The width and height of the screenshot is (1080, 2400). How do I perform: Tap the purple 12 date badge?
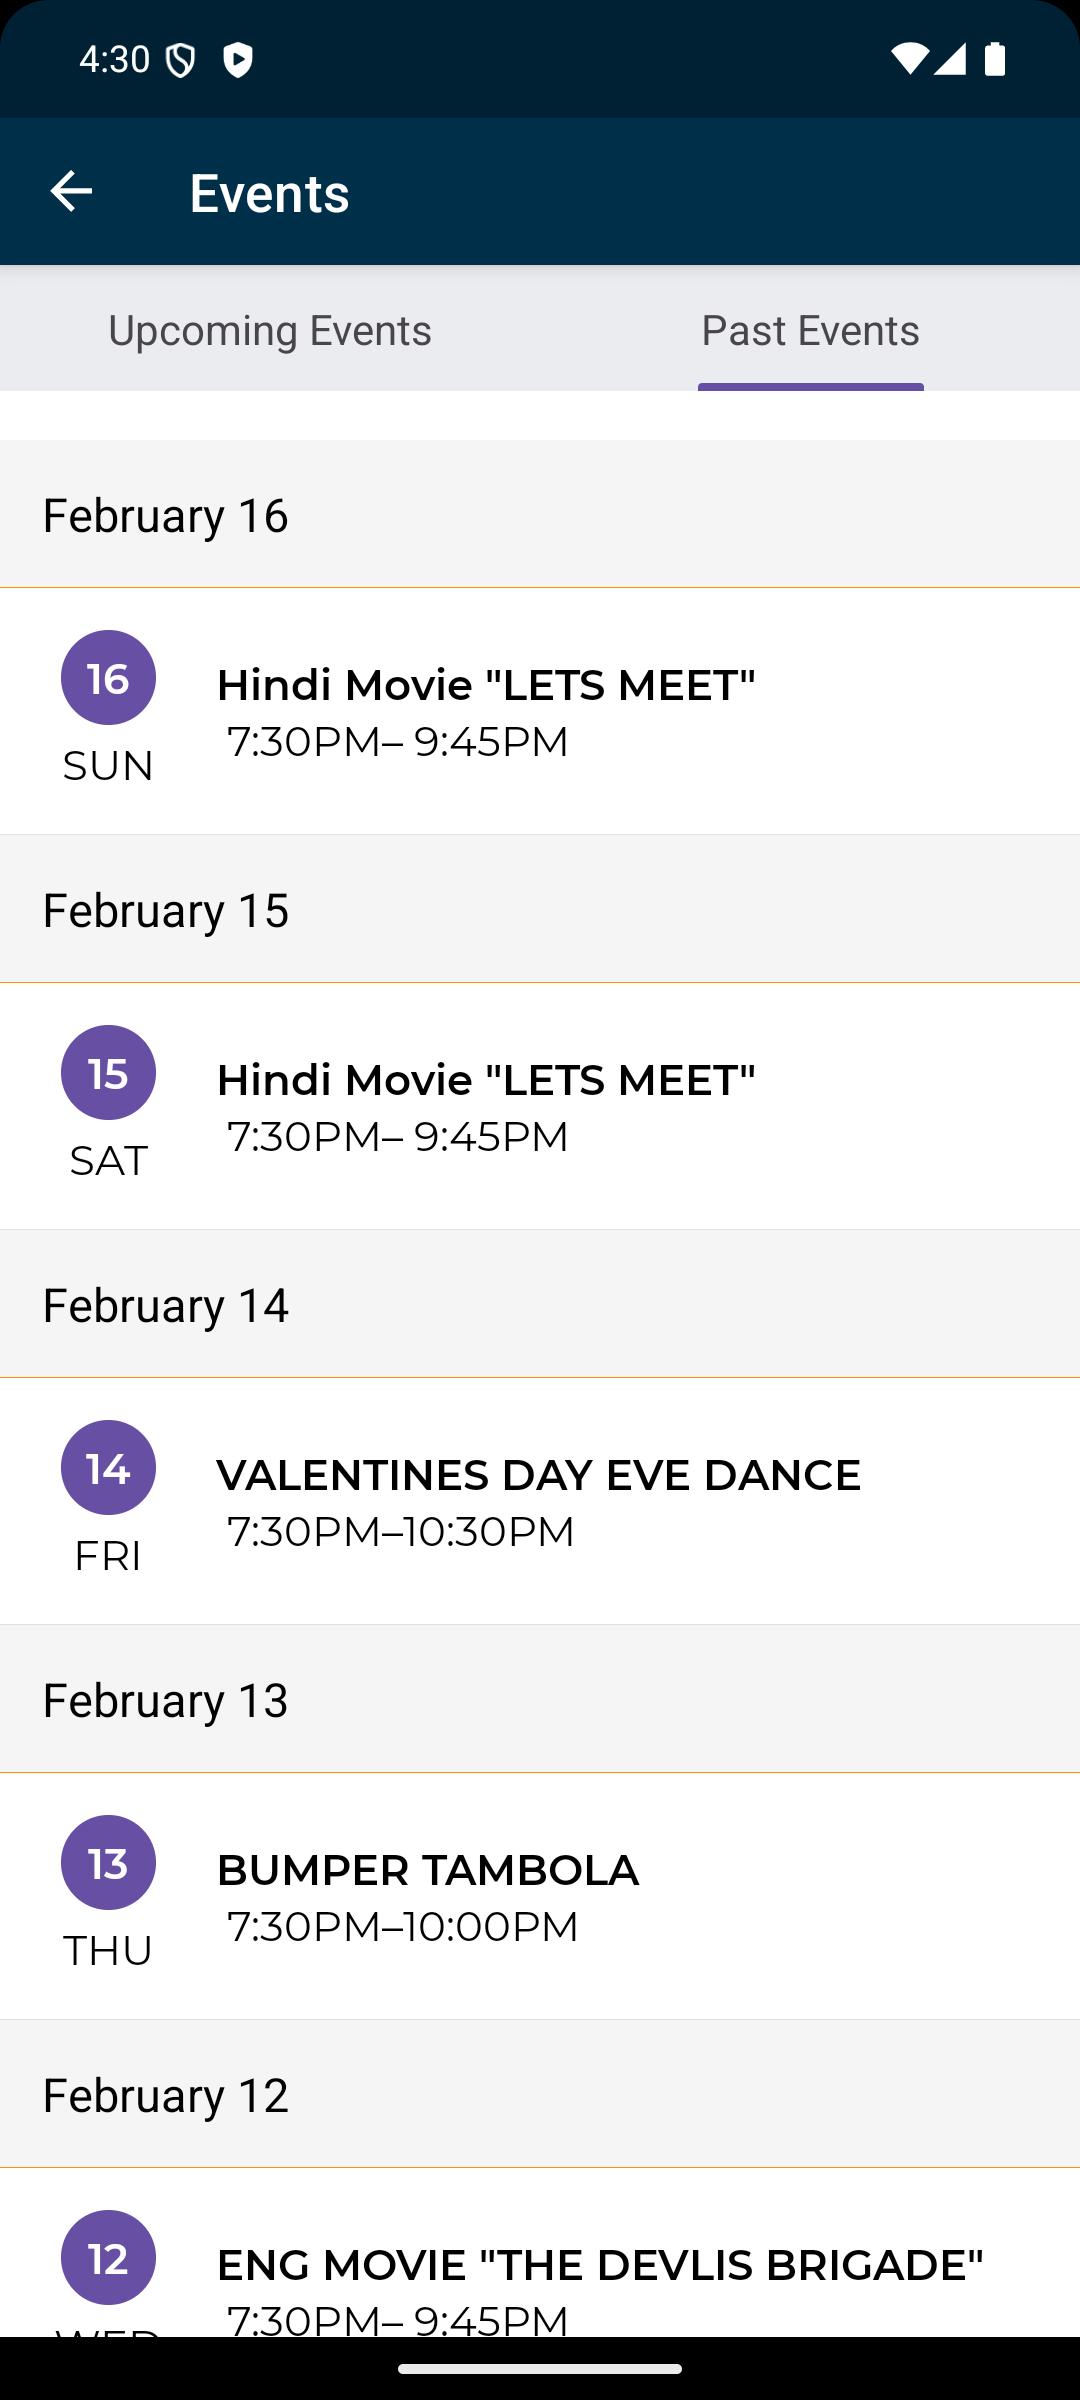coord(108,2258)
